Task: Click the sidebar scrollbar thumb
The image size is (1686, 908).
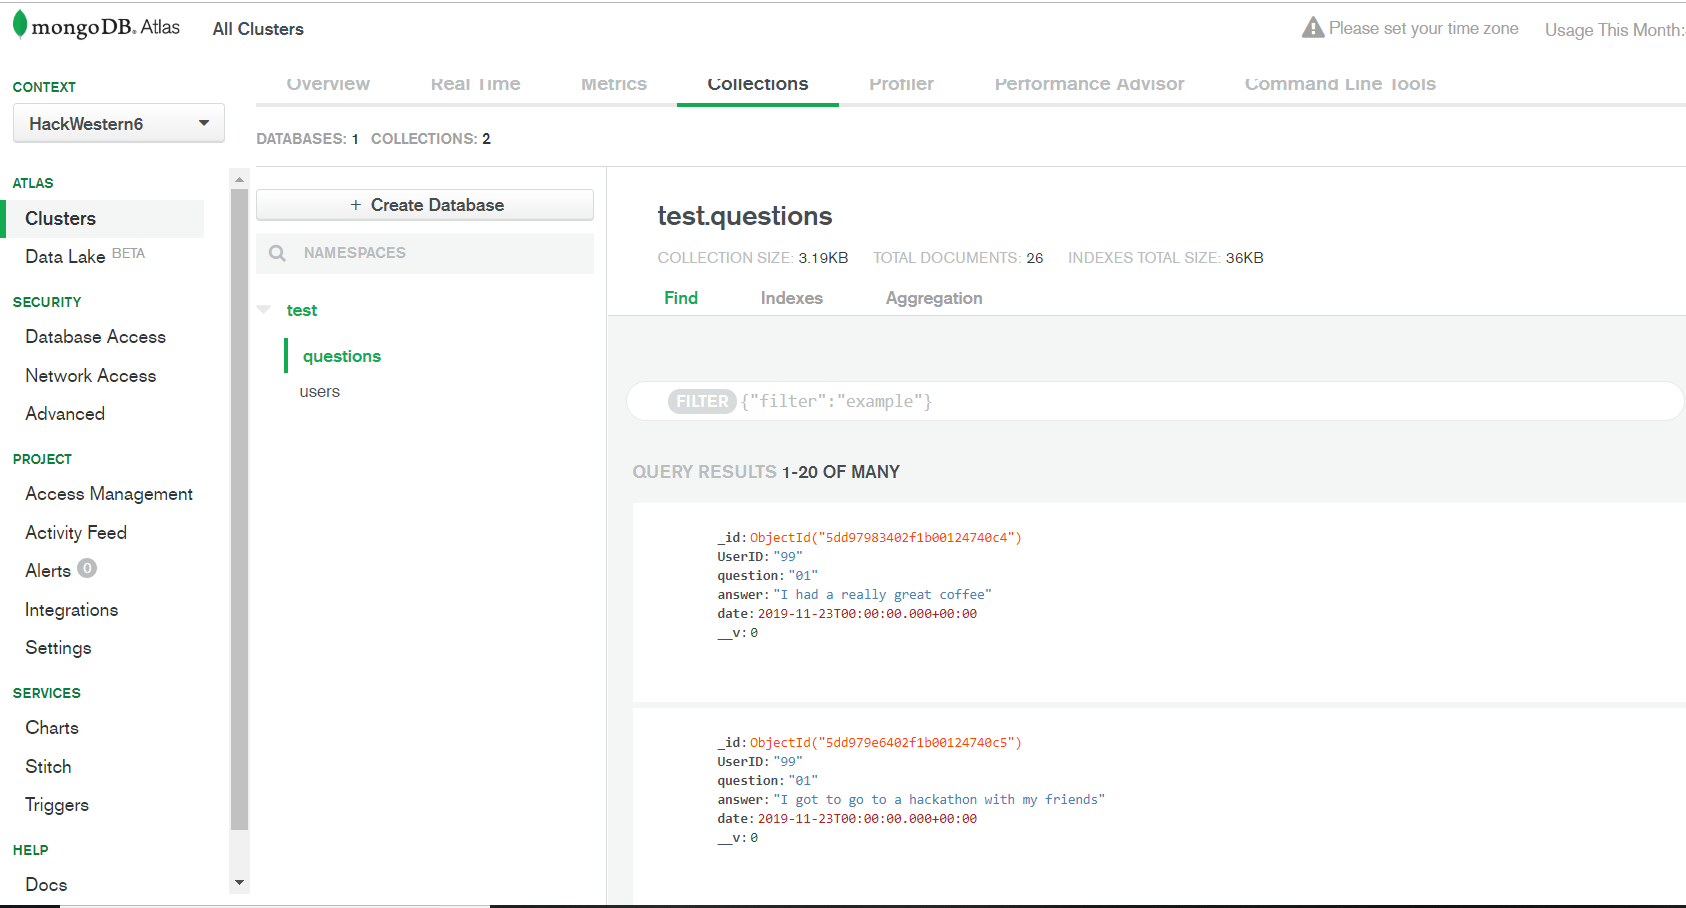Action: (239, 509)
